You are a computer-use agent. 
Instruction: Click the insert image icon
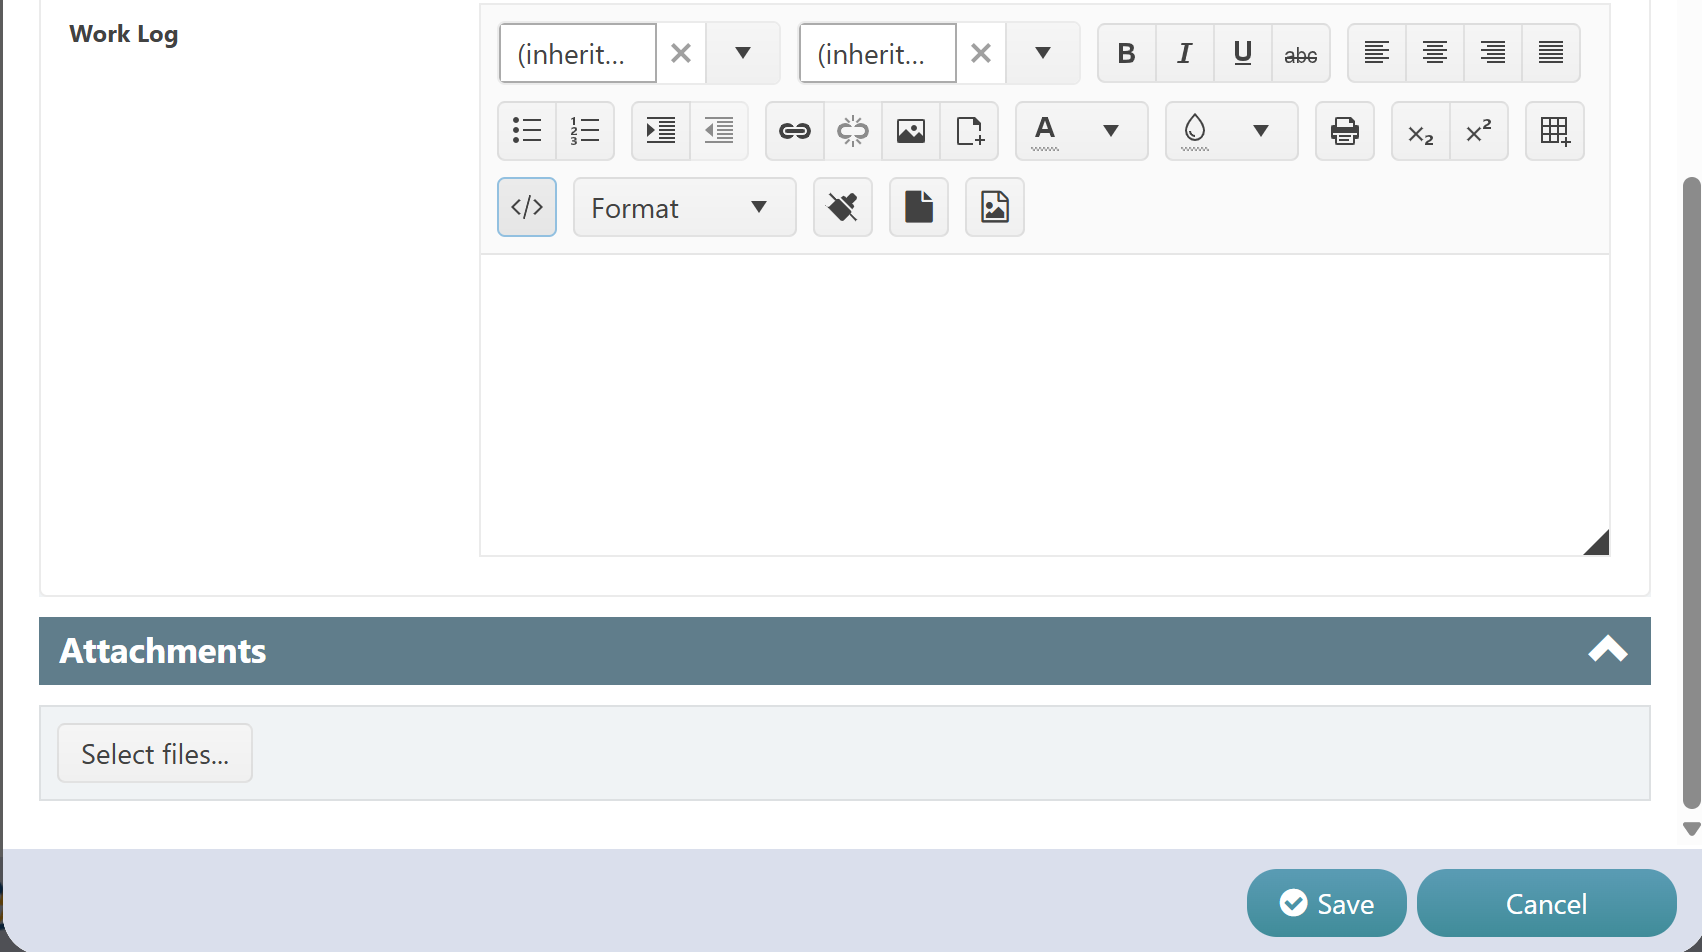pyautogui.click(x=910, y=131)
